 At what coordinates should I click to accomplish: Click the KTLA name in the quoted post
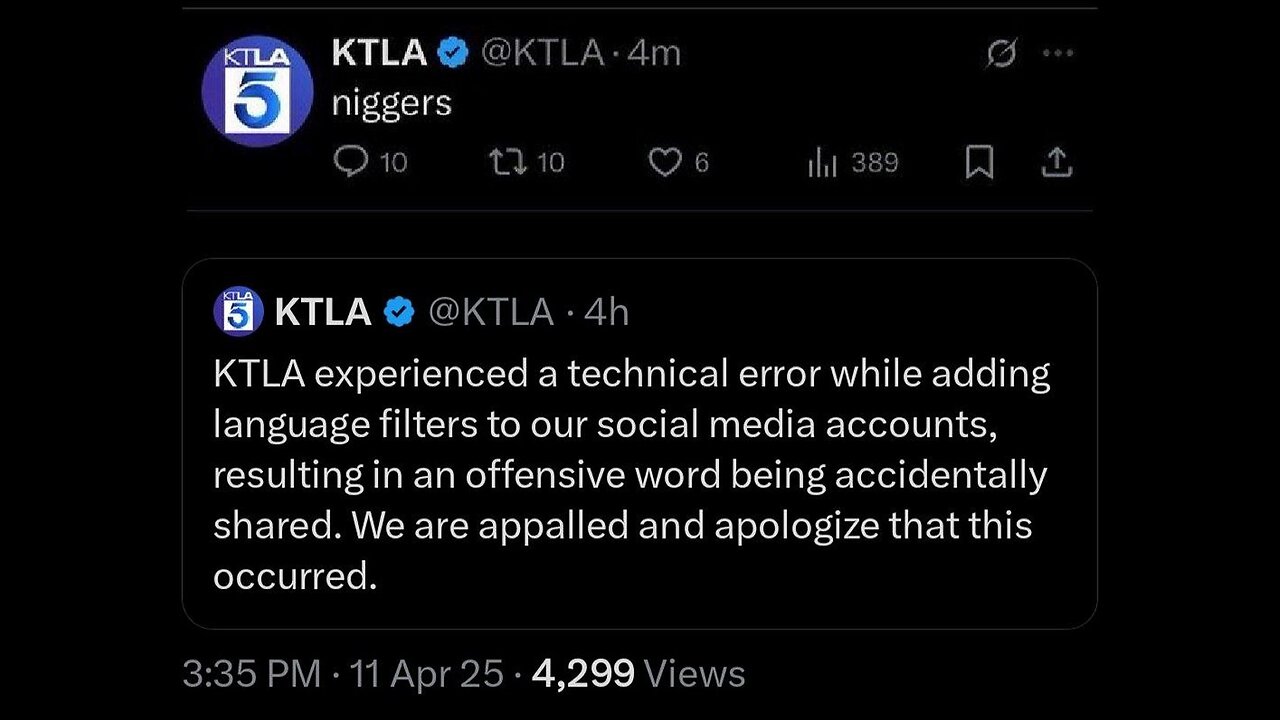[322, 312]
